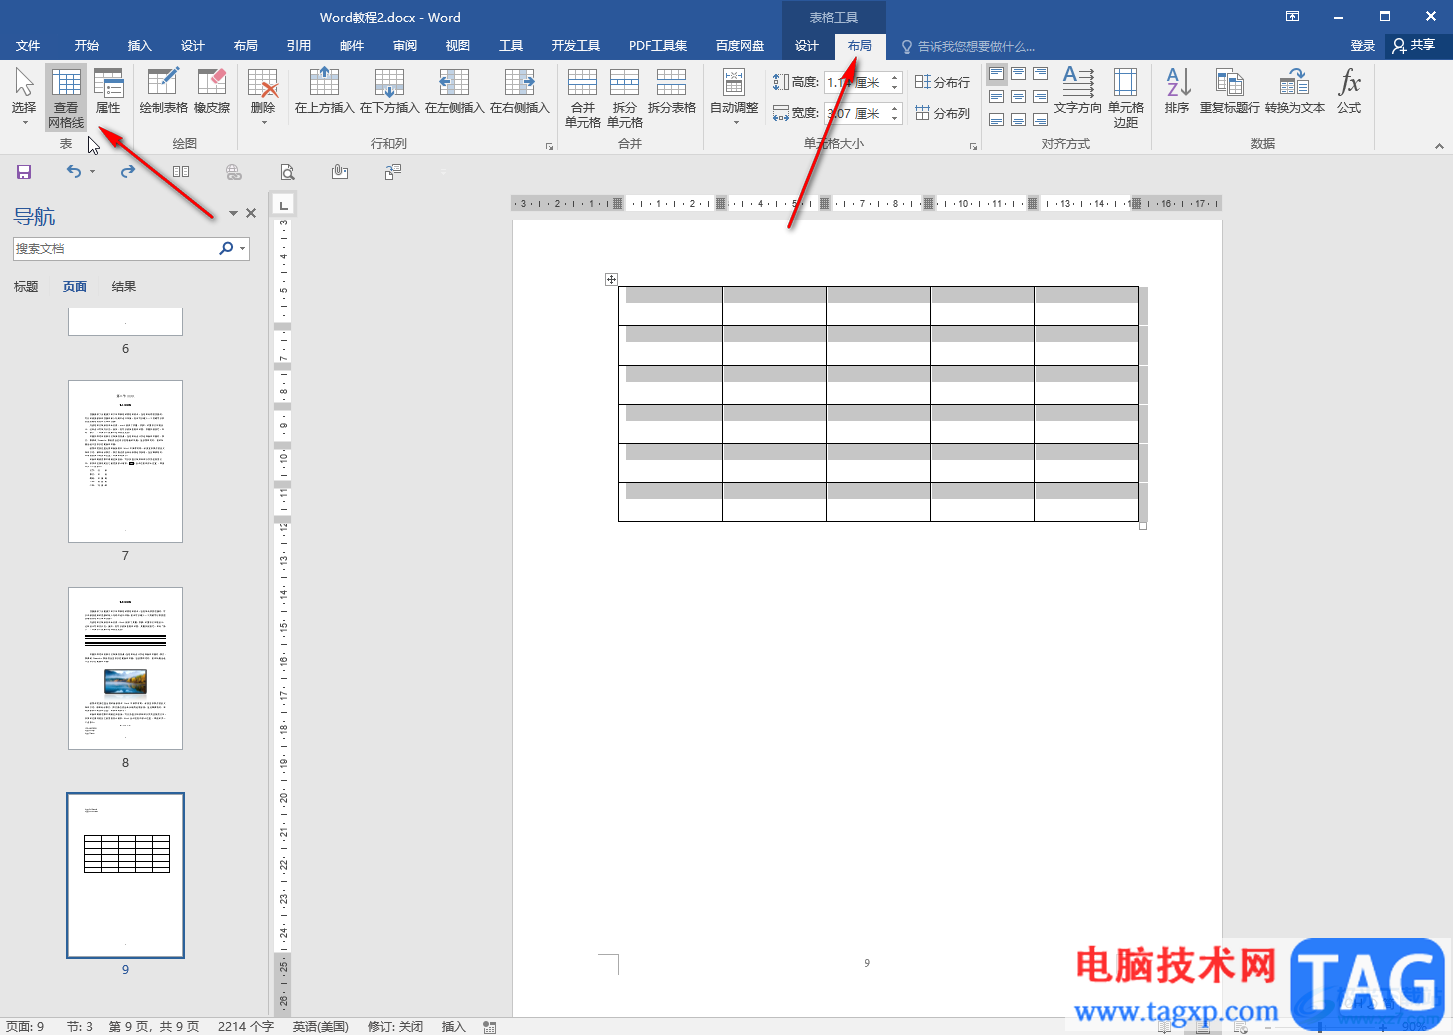
Task: Click 合并单元格 (Merge Cells)
Action: click(583, 98)
